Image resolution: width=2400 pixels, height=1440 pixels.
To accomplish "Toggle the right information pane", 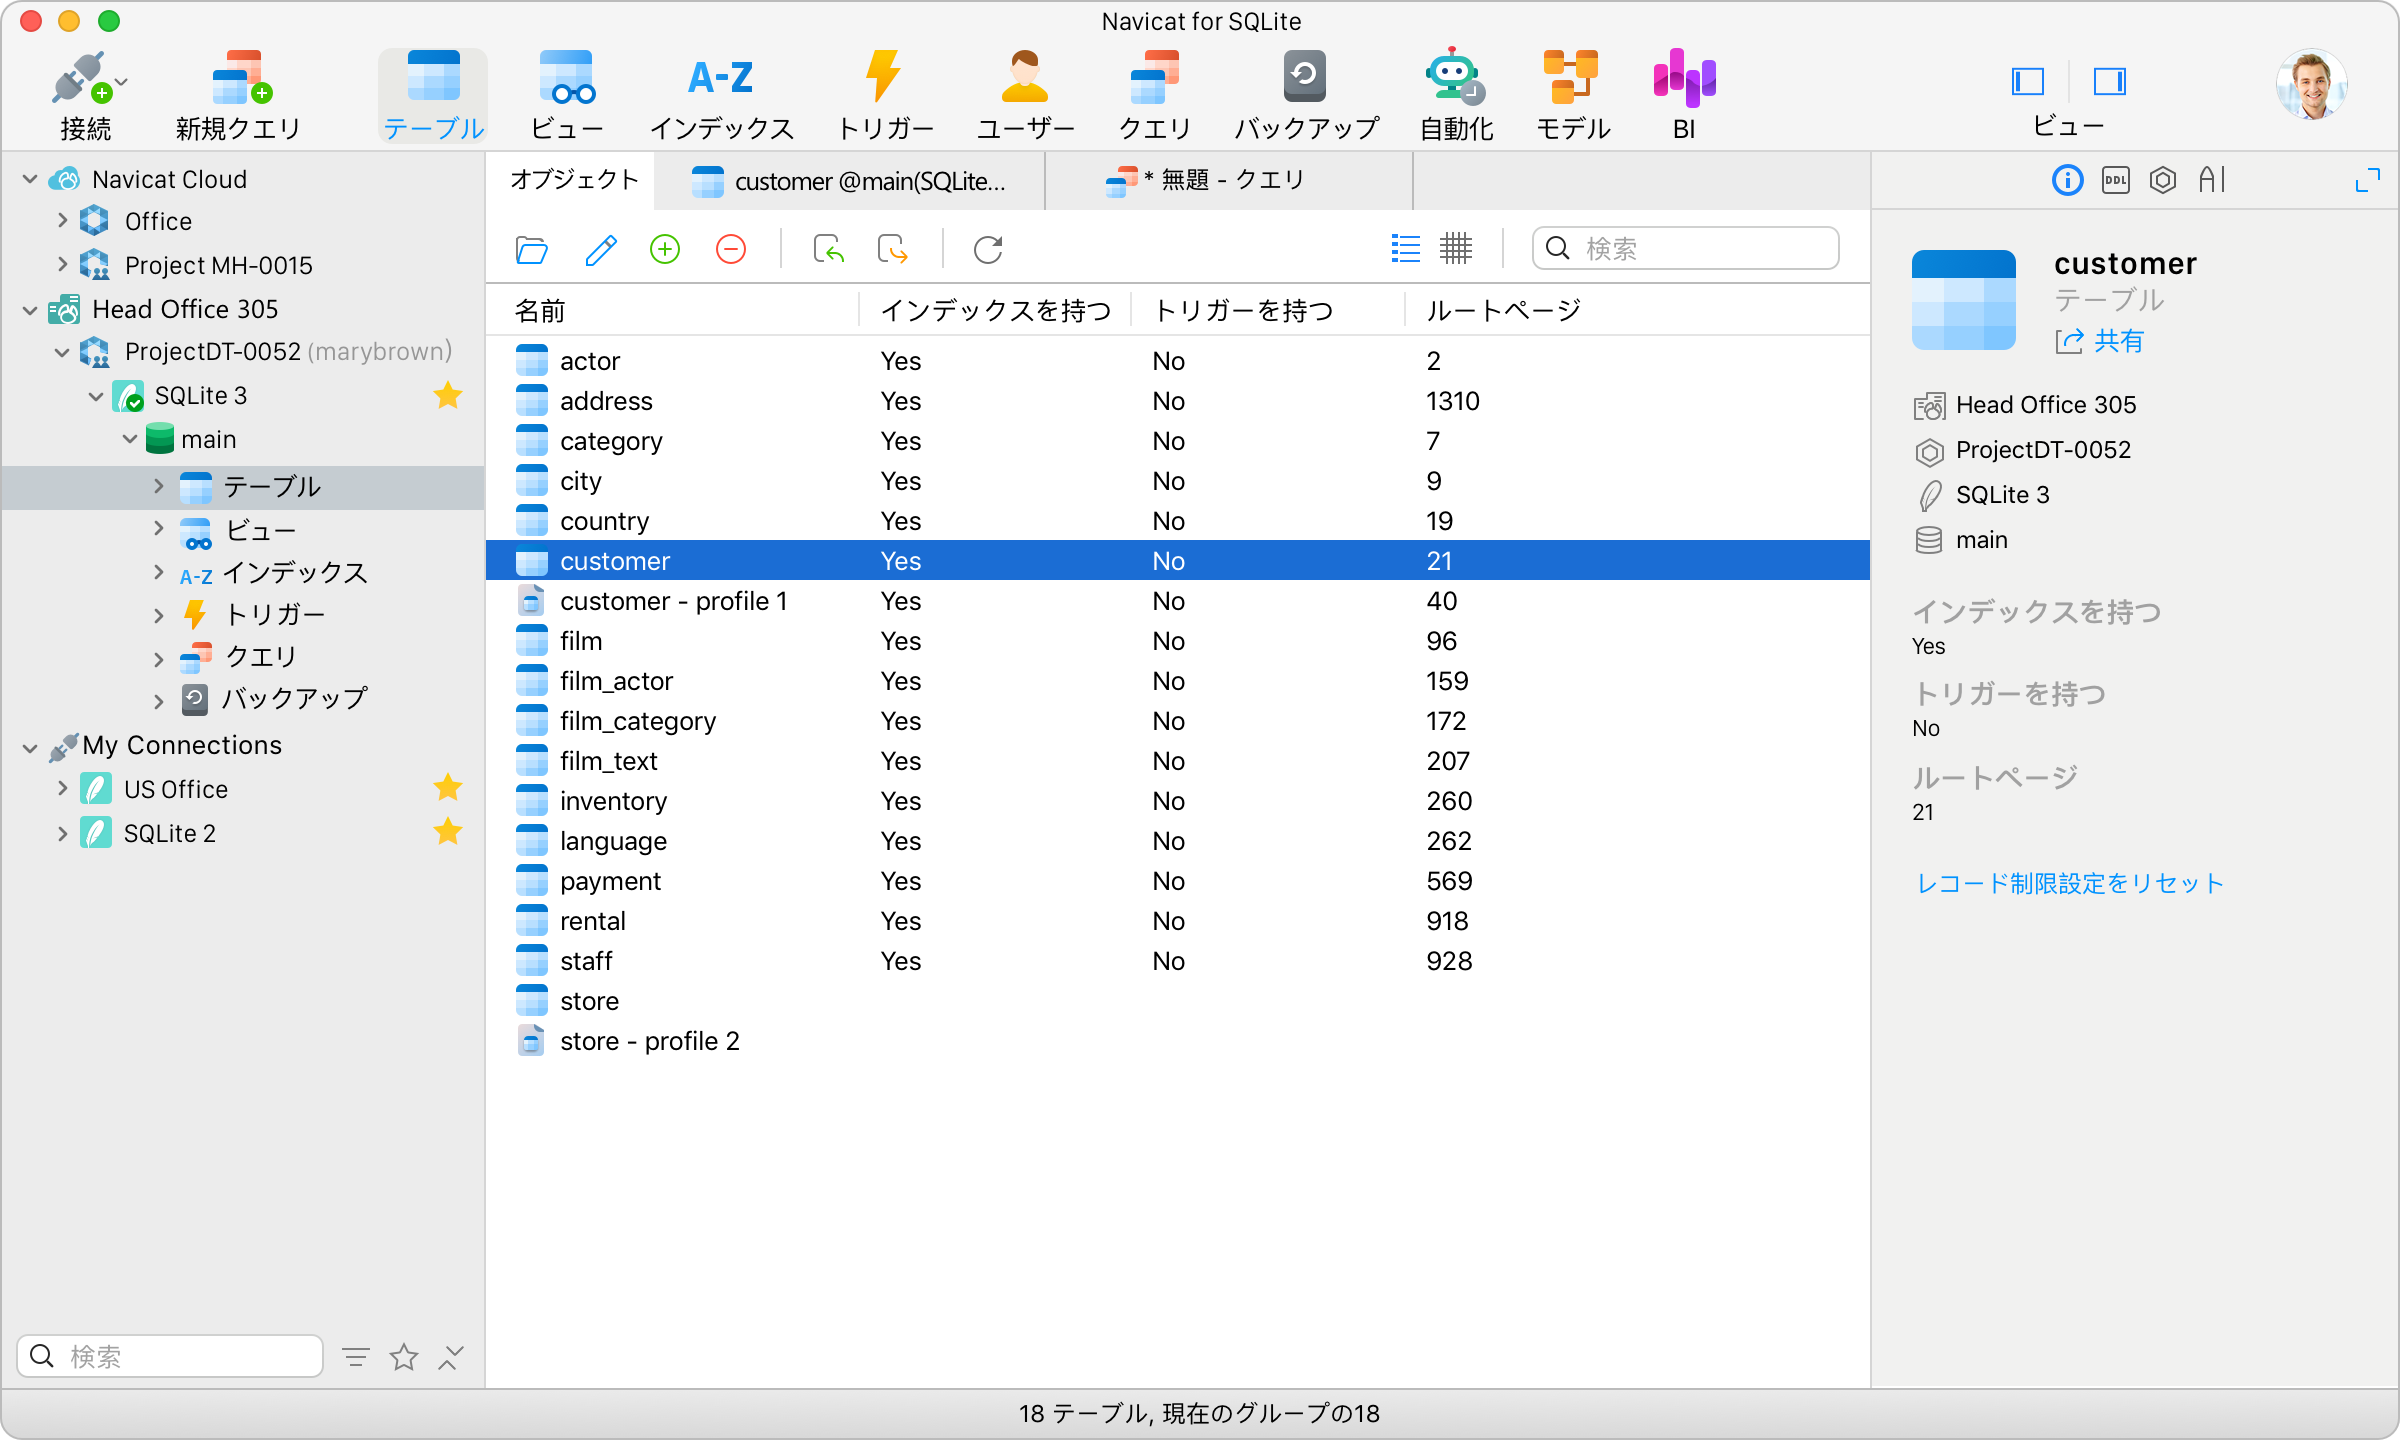I will (x=2110, y=81).
